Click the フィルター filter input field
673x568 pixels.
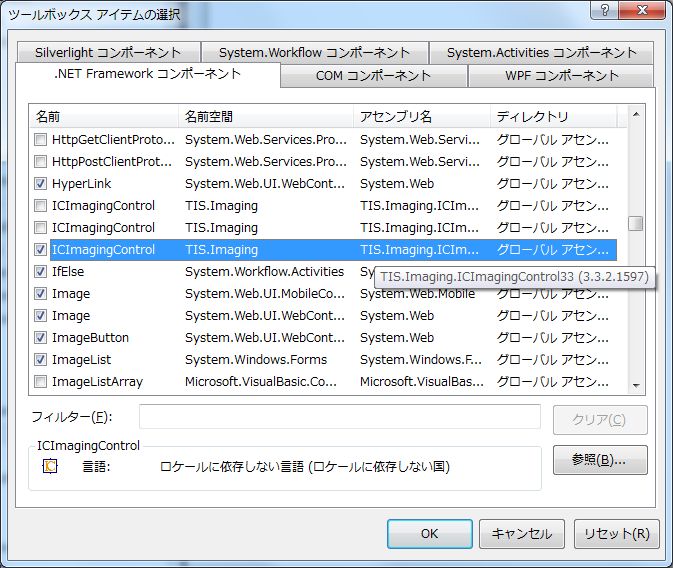(340, 416)
